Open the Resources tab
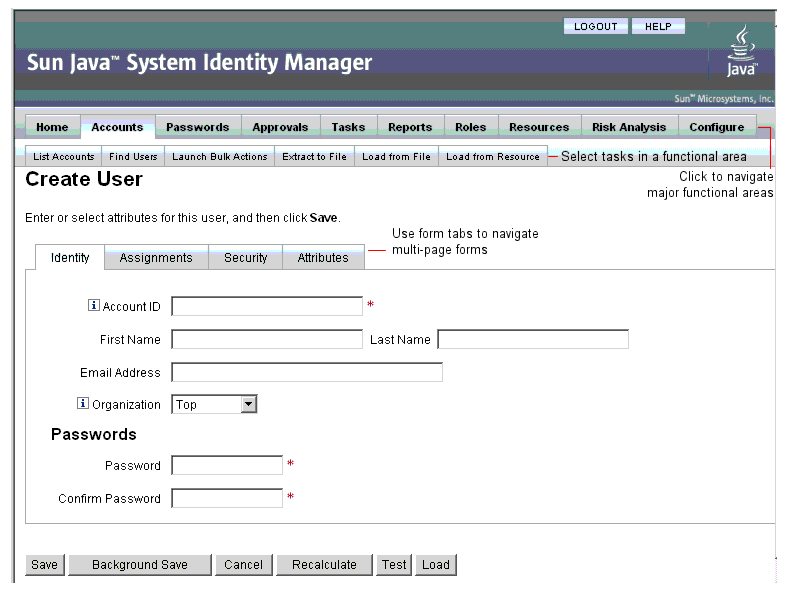 (539, 127)
